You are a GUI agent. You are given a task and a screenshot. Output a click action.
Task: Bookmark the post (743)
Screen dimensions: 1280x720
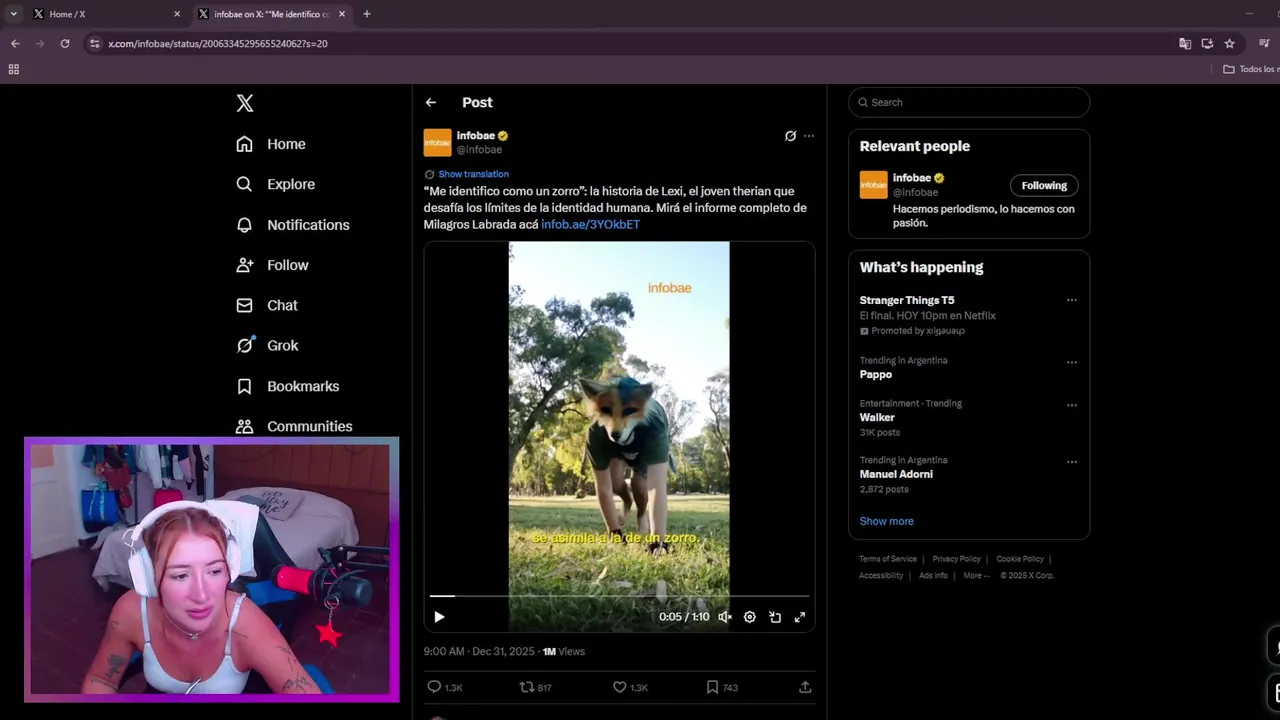click(722, 687)
